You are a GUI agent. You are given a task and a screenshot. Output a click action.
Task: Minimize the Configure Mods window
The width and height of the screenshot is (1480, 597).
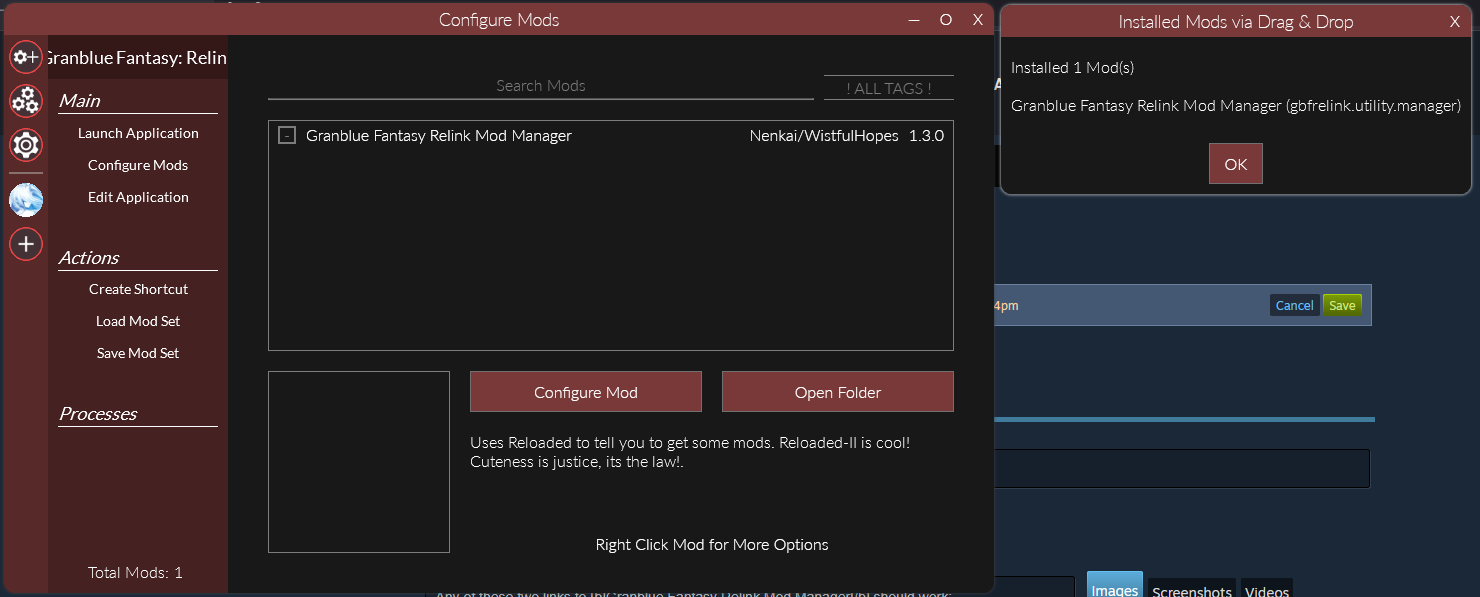pyautogui.click(x=914, y=20)
